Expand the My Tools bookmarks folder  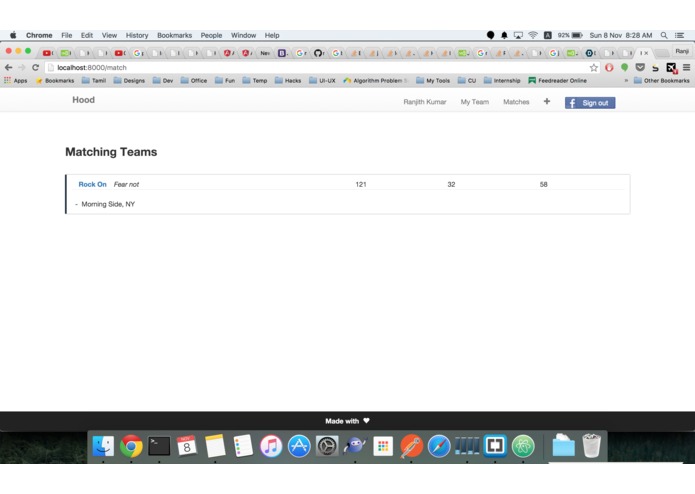pos(433,80)
